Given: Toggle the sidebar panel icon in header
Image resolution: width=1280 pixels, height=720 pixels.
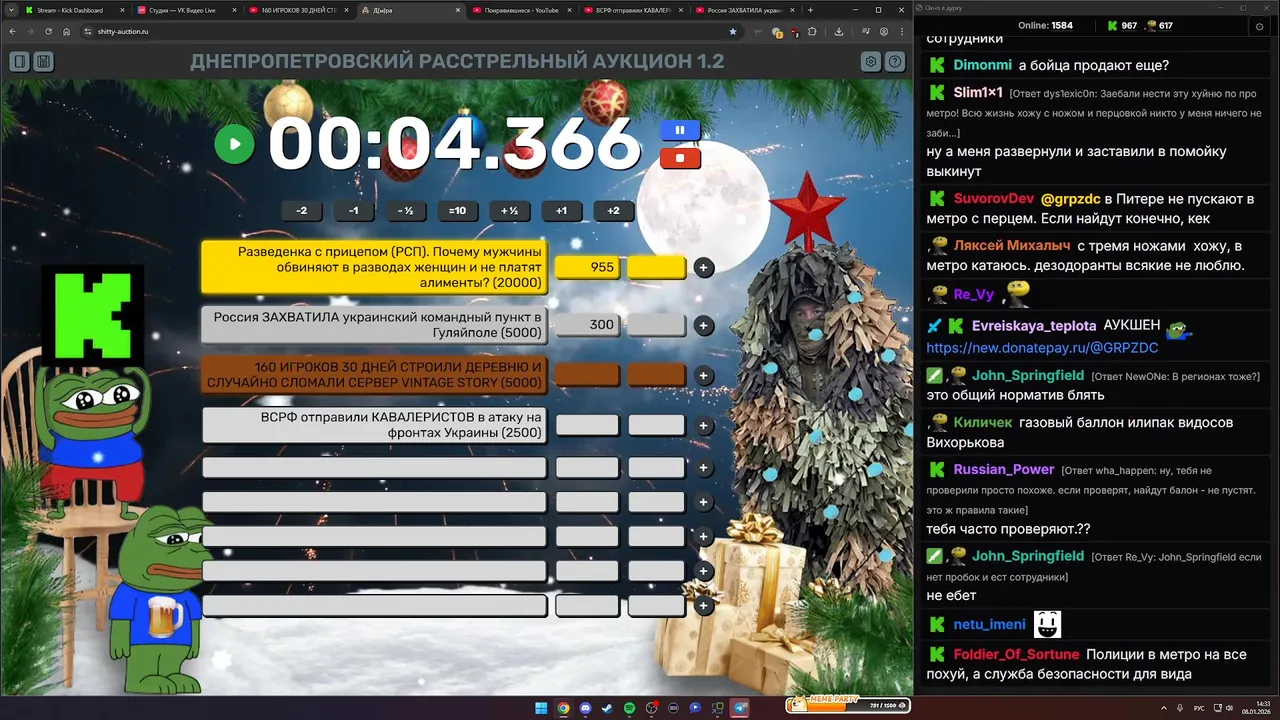Looking at the screenshot, I should (x=19, y=62).
